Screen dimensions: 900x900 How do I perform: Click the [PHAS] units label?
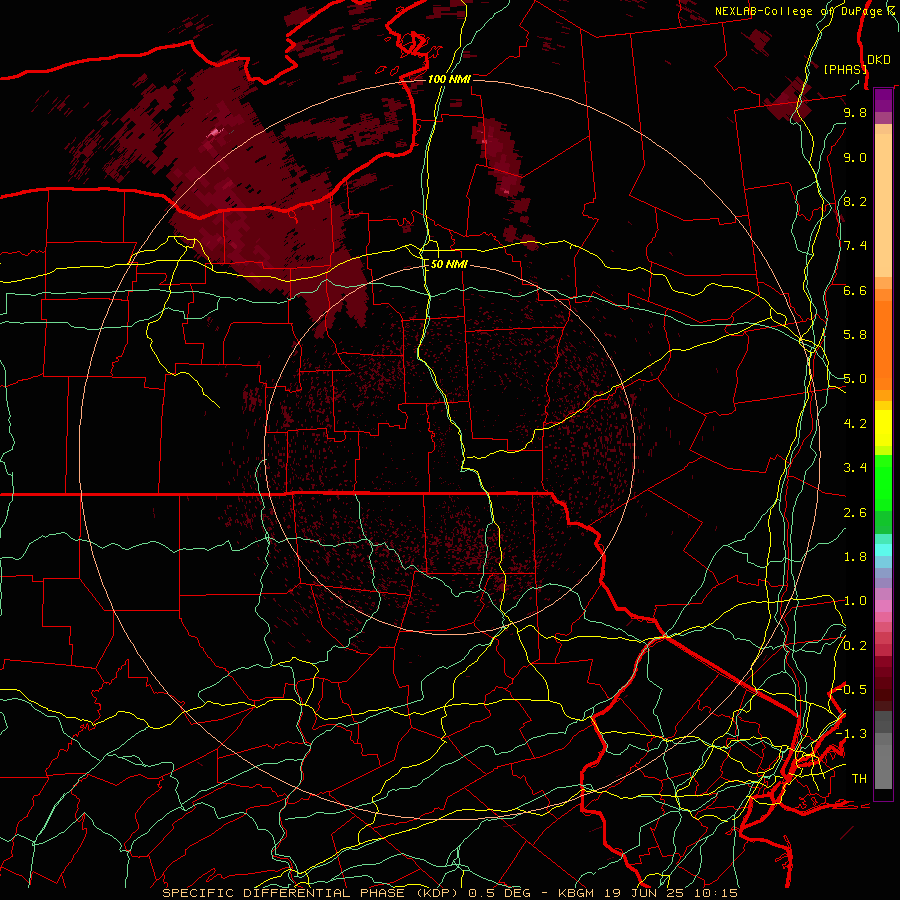845,69
